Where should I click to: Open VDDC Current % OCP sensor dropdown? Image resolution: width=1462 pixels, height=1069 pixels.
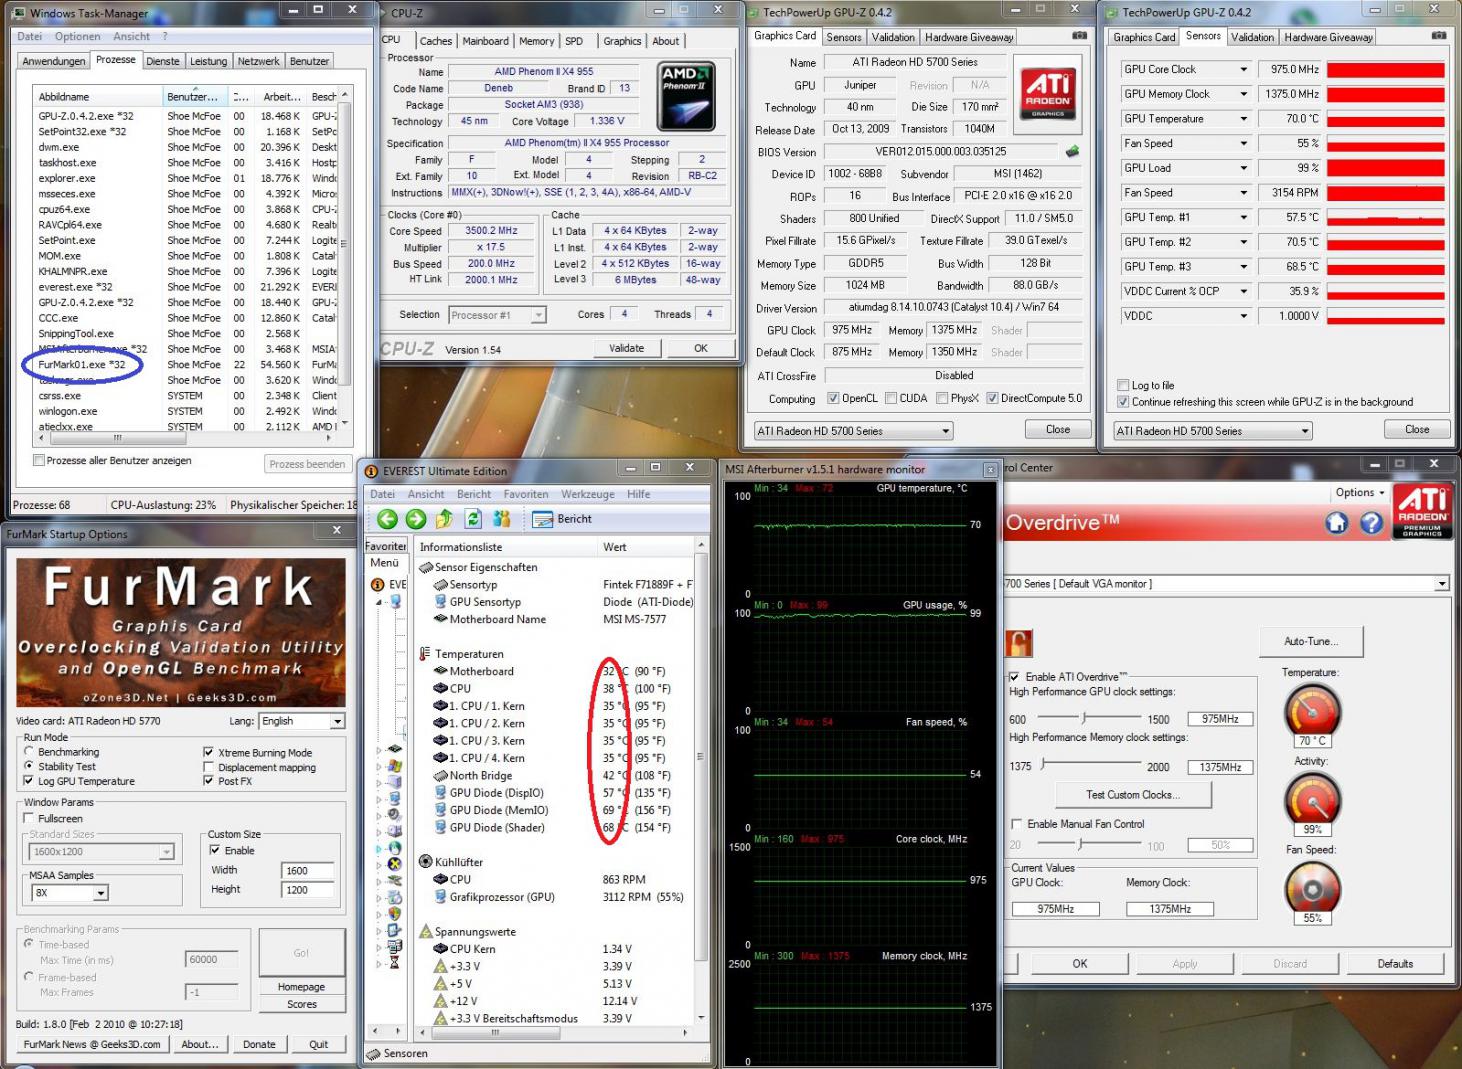pos(1244,291)
